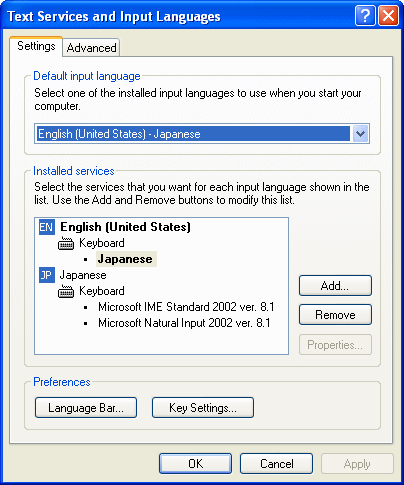
Task: Click the Remove button
Action: (335, 315)
